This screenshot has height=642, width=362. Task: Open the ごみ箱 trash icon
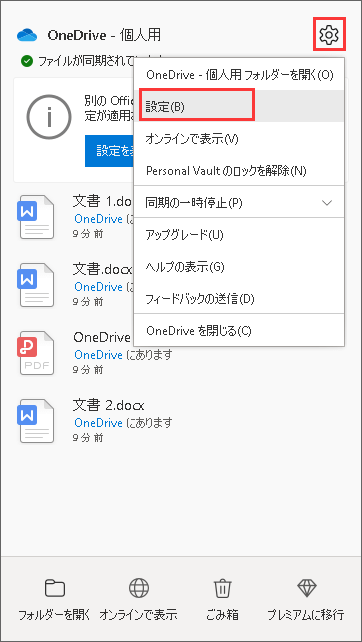[x=223, y=588]
